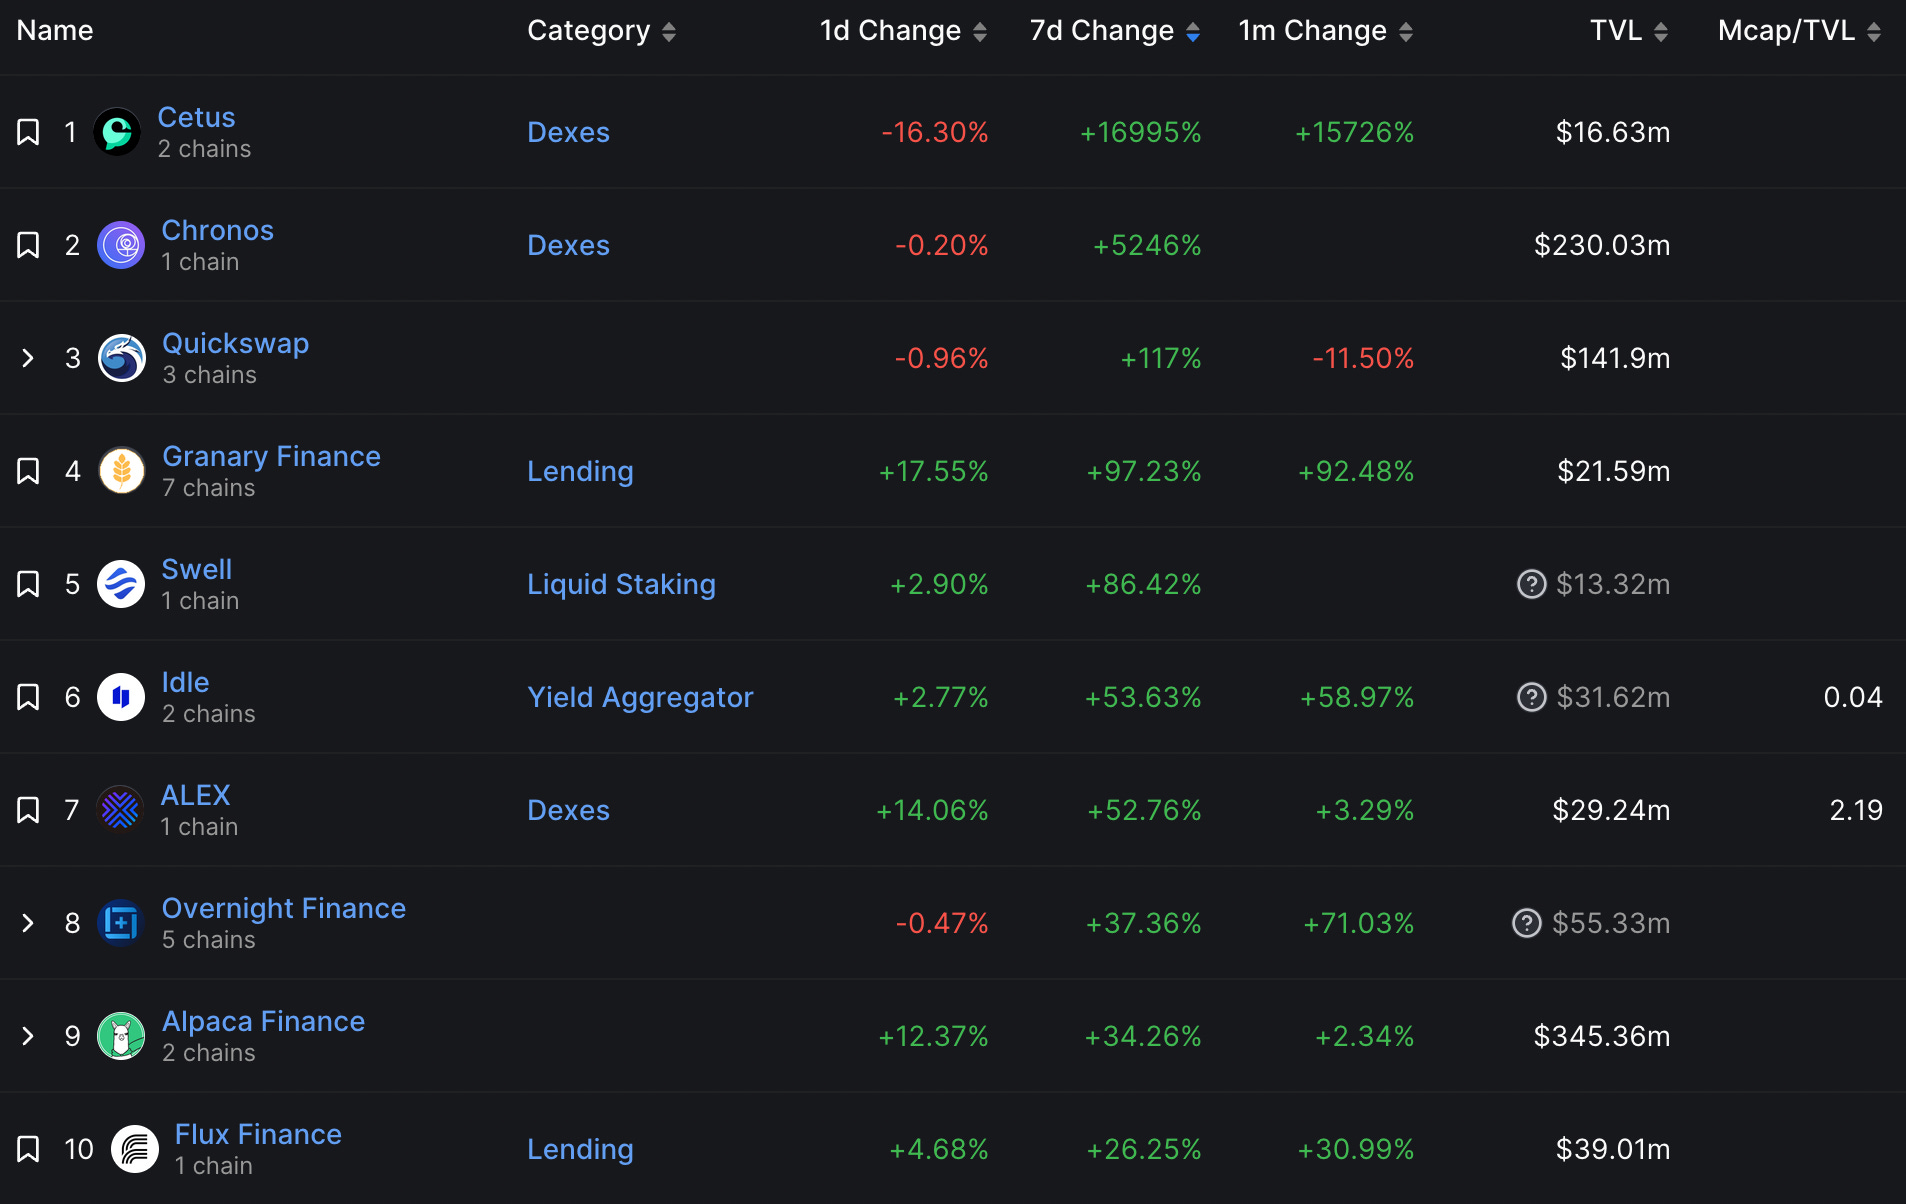Image resolution: width=1906 pixels, height=1204 pixels.
Task: Bookmark the Granary Finance row
Action: [28, 471]
